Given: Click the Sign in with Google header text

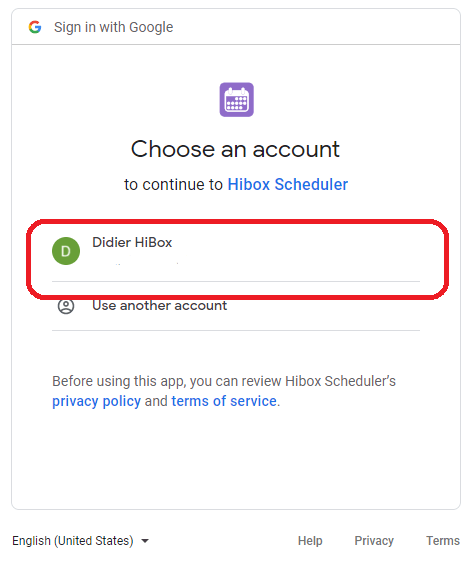Looking at the screenshot, I should click(x=113, y=27).
